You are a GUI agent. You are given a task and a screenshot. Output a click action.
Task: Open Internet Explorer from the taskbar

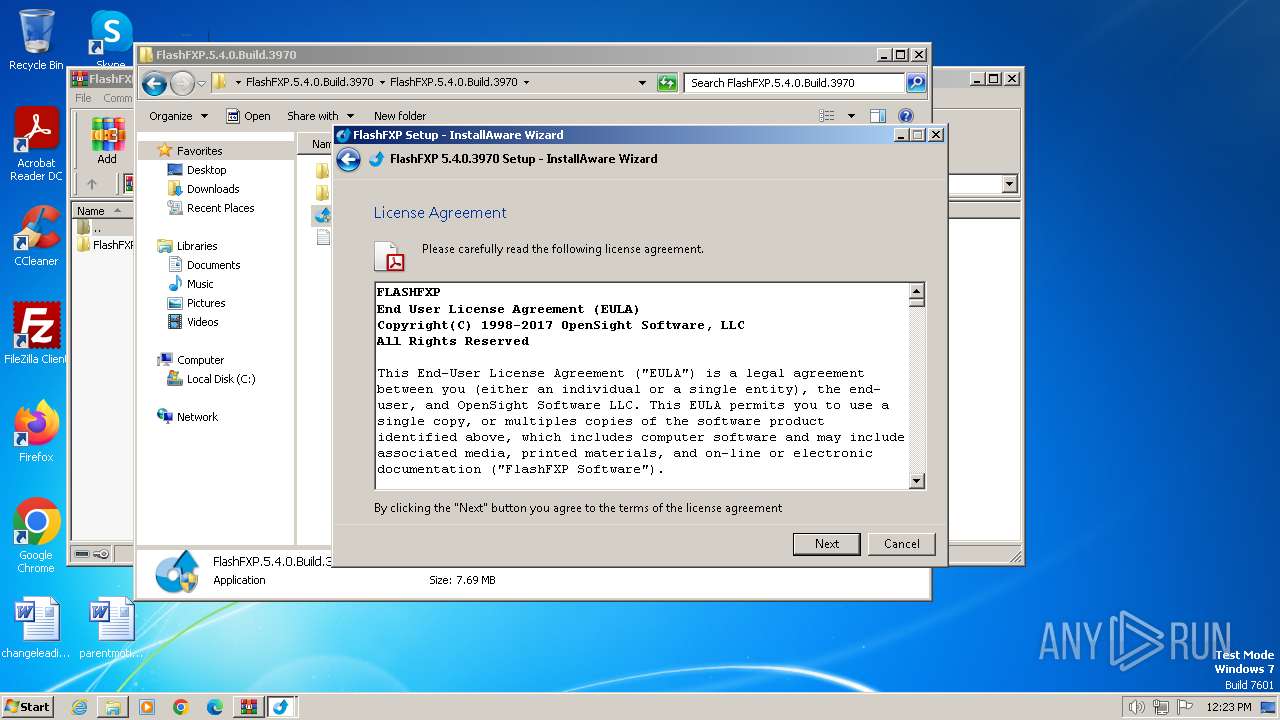(79, 707)
